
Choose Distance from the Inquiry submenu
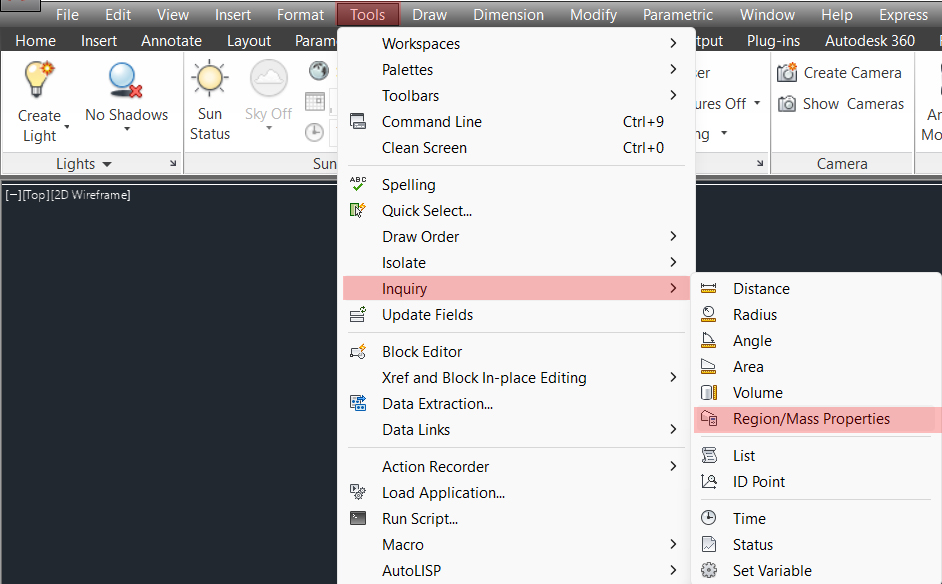[761, 289]
